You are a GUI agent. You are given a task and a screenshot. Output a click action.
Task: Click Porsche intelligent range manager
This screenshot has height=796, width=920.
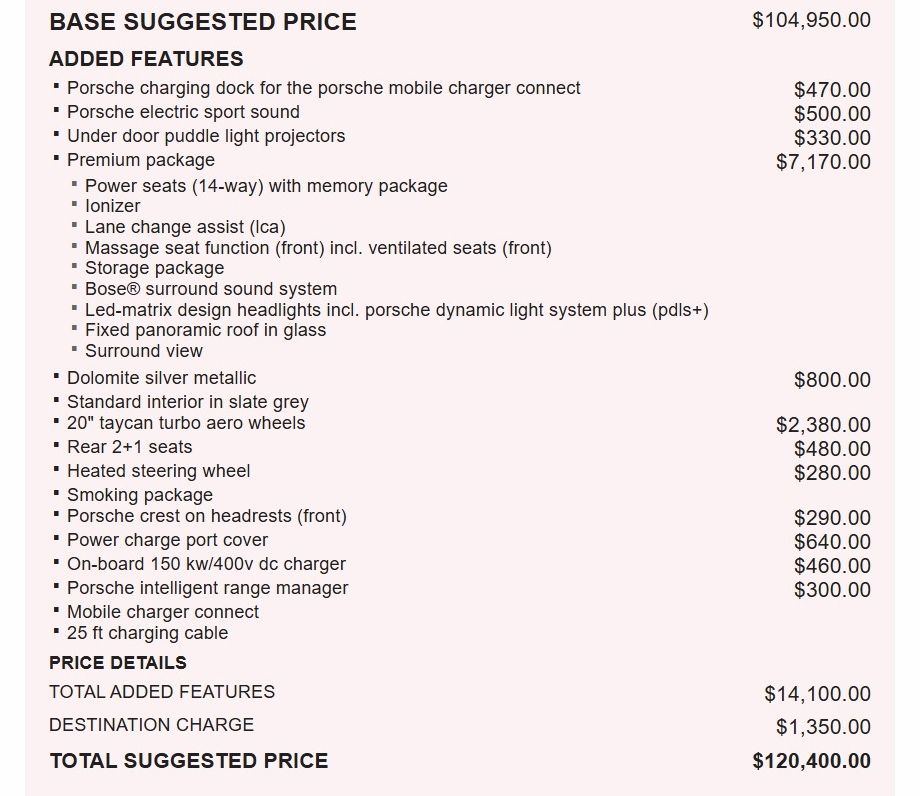point(208,588)
